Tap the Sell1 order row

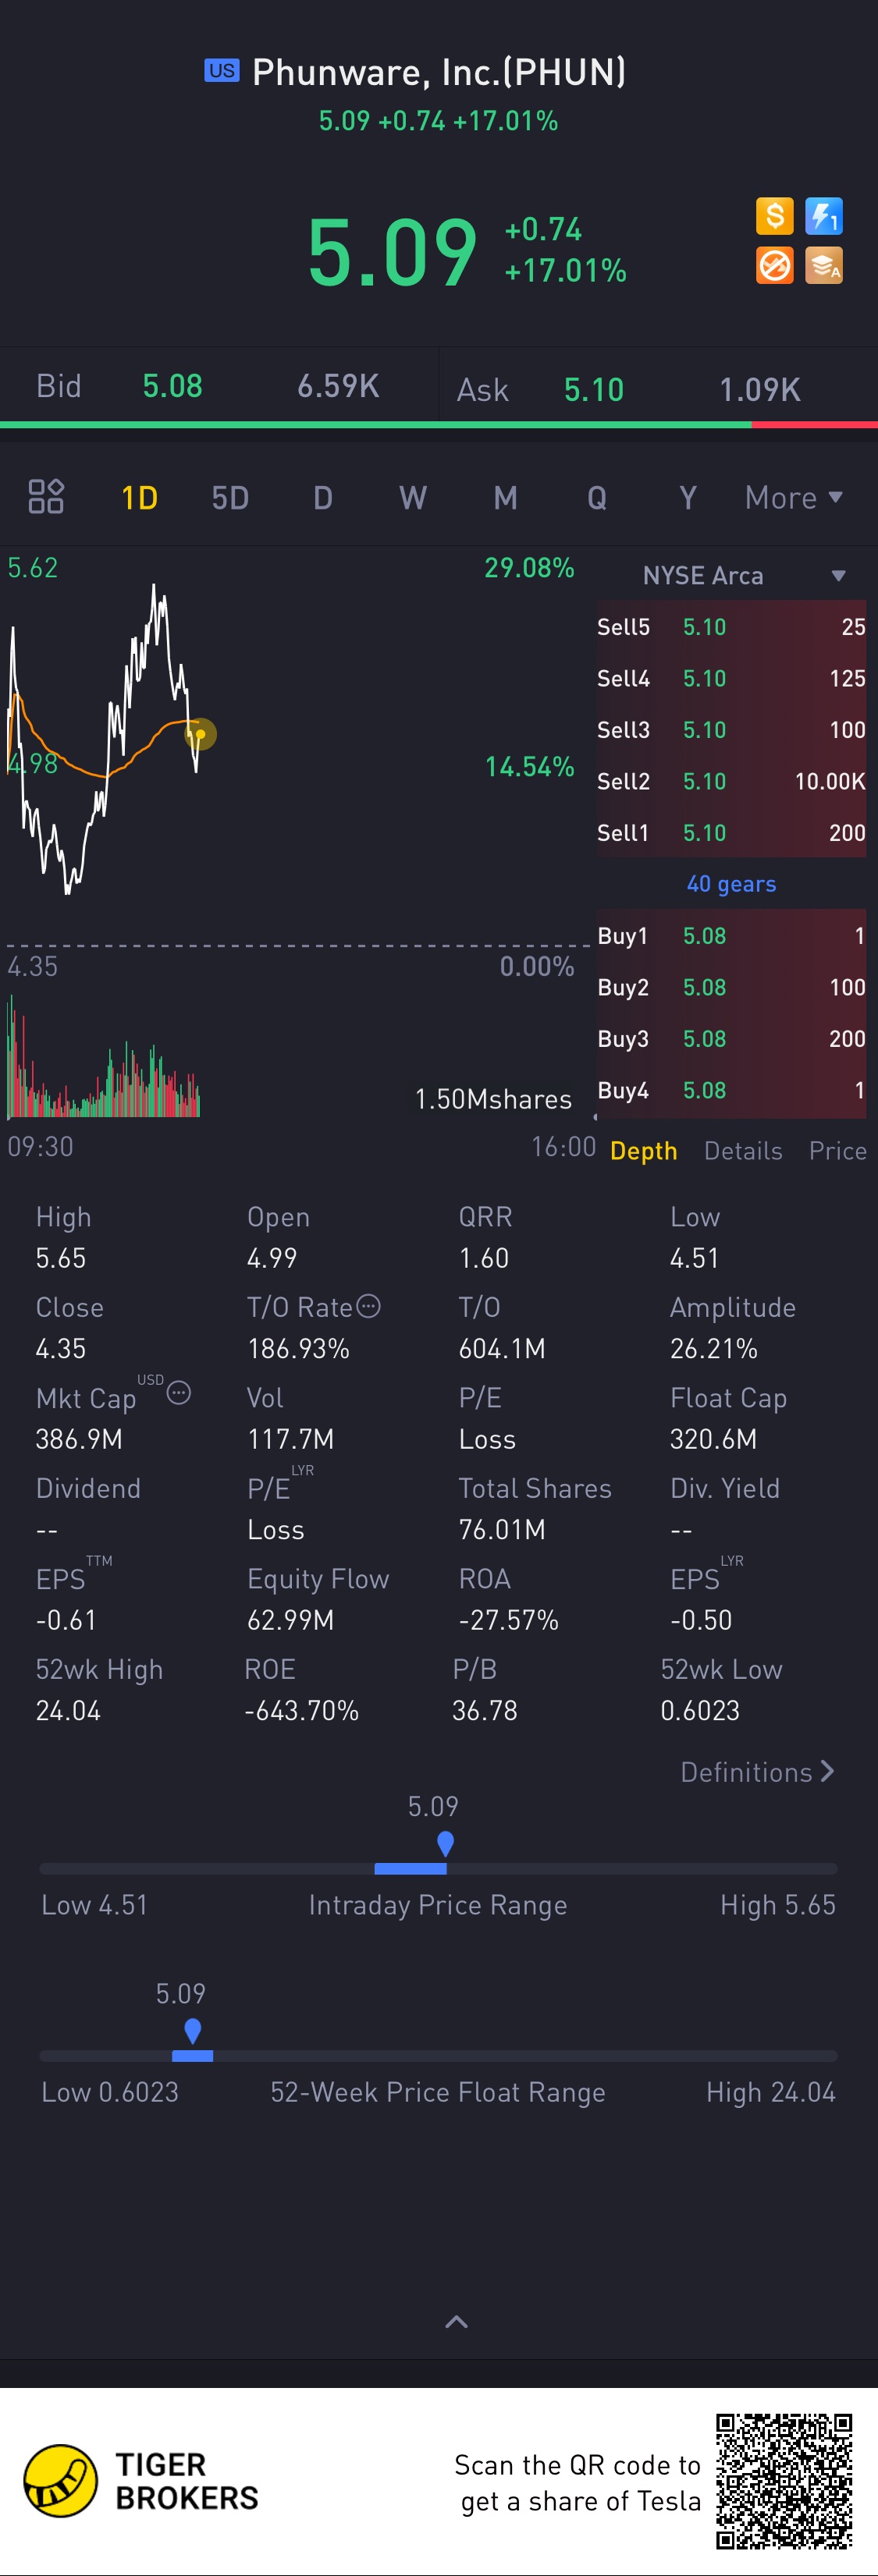(x=731, y=833)
